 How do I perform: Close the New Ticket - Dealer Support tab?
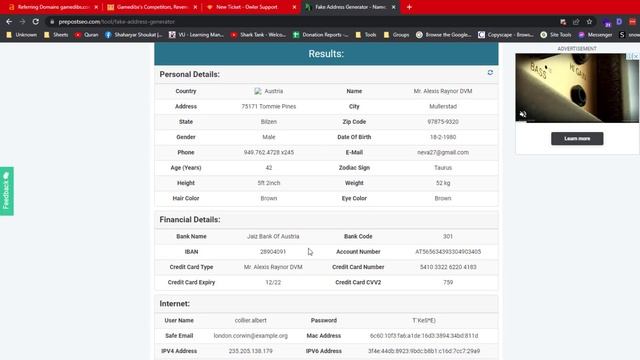(294, 7)
